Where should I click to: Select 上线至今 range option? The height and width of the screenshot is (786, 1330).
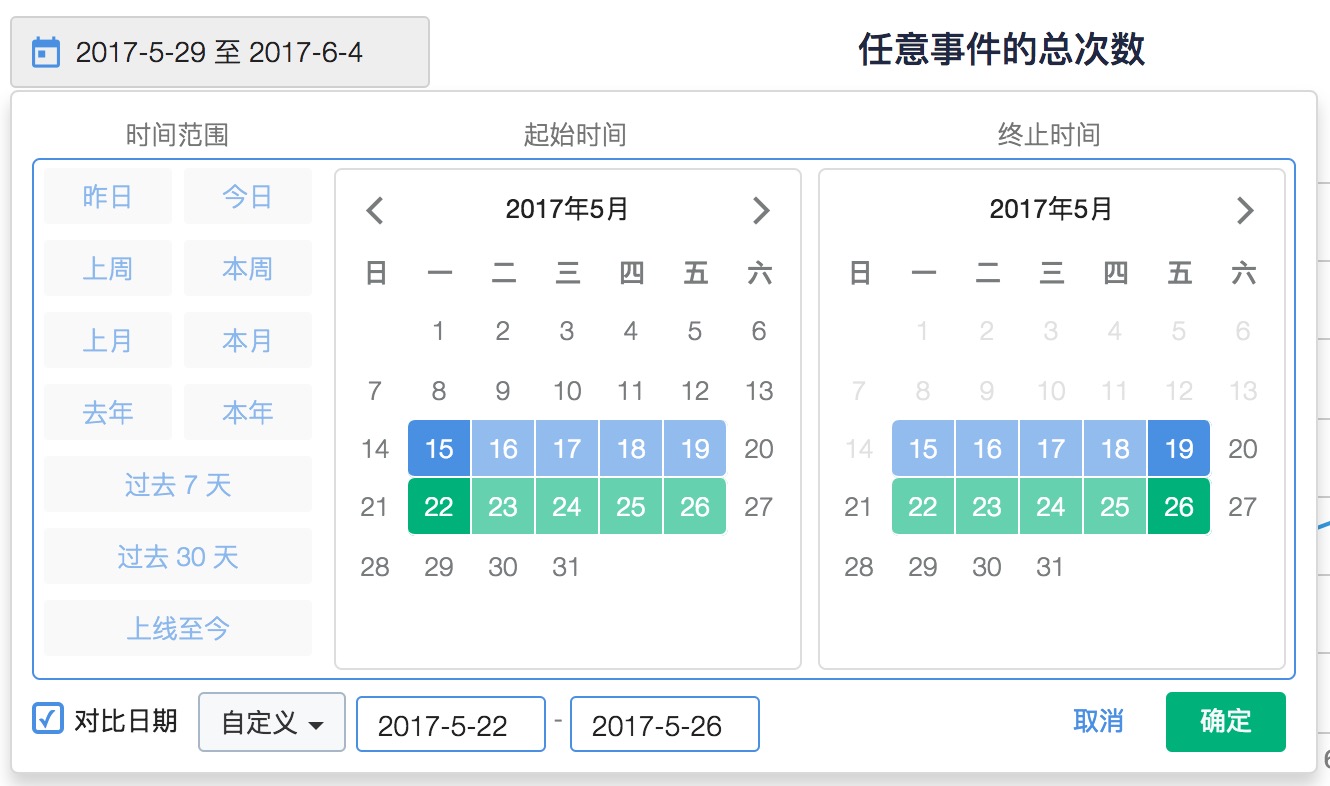pos(178,629)
